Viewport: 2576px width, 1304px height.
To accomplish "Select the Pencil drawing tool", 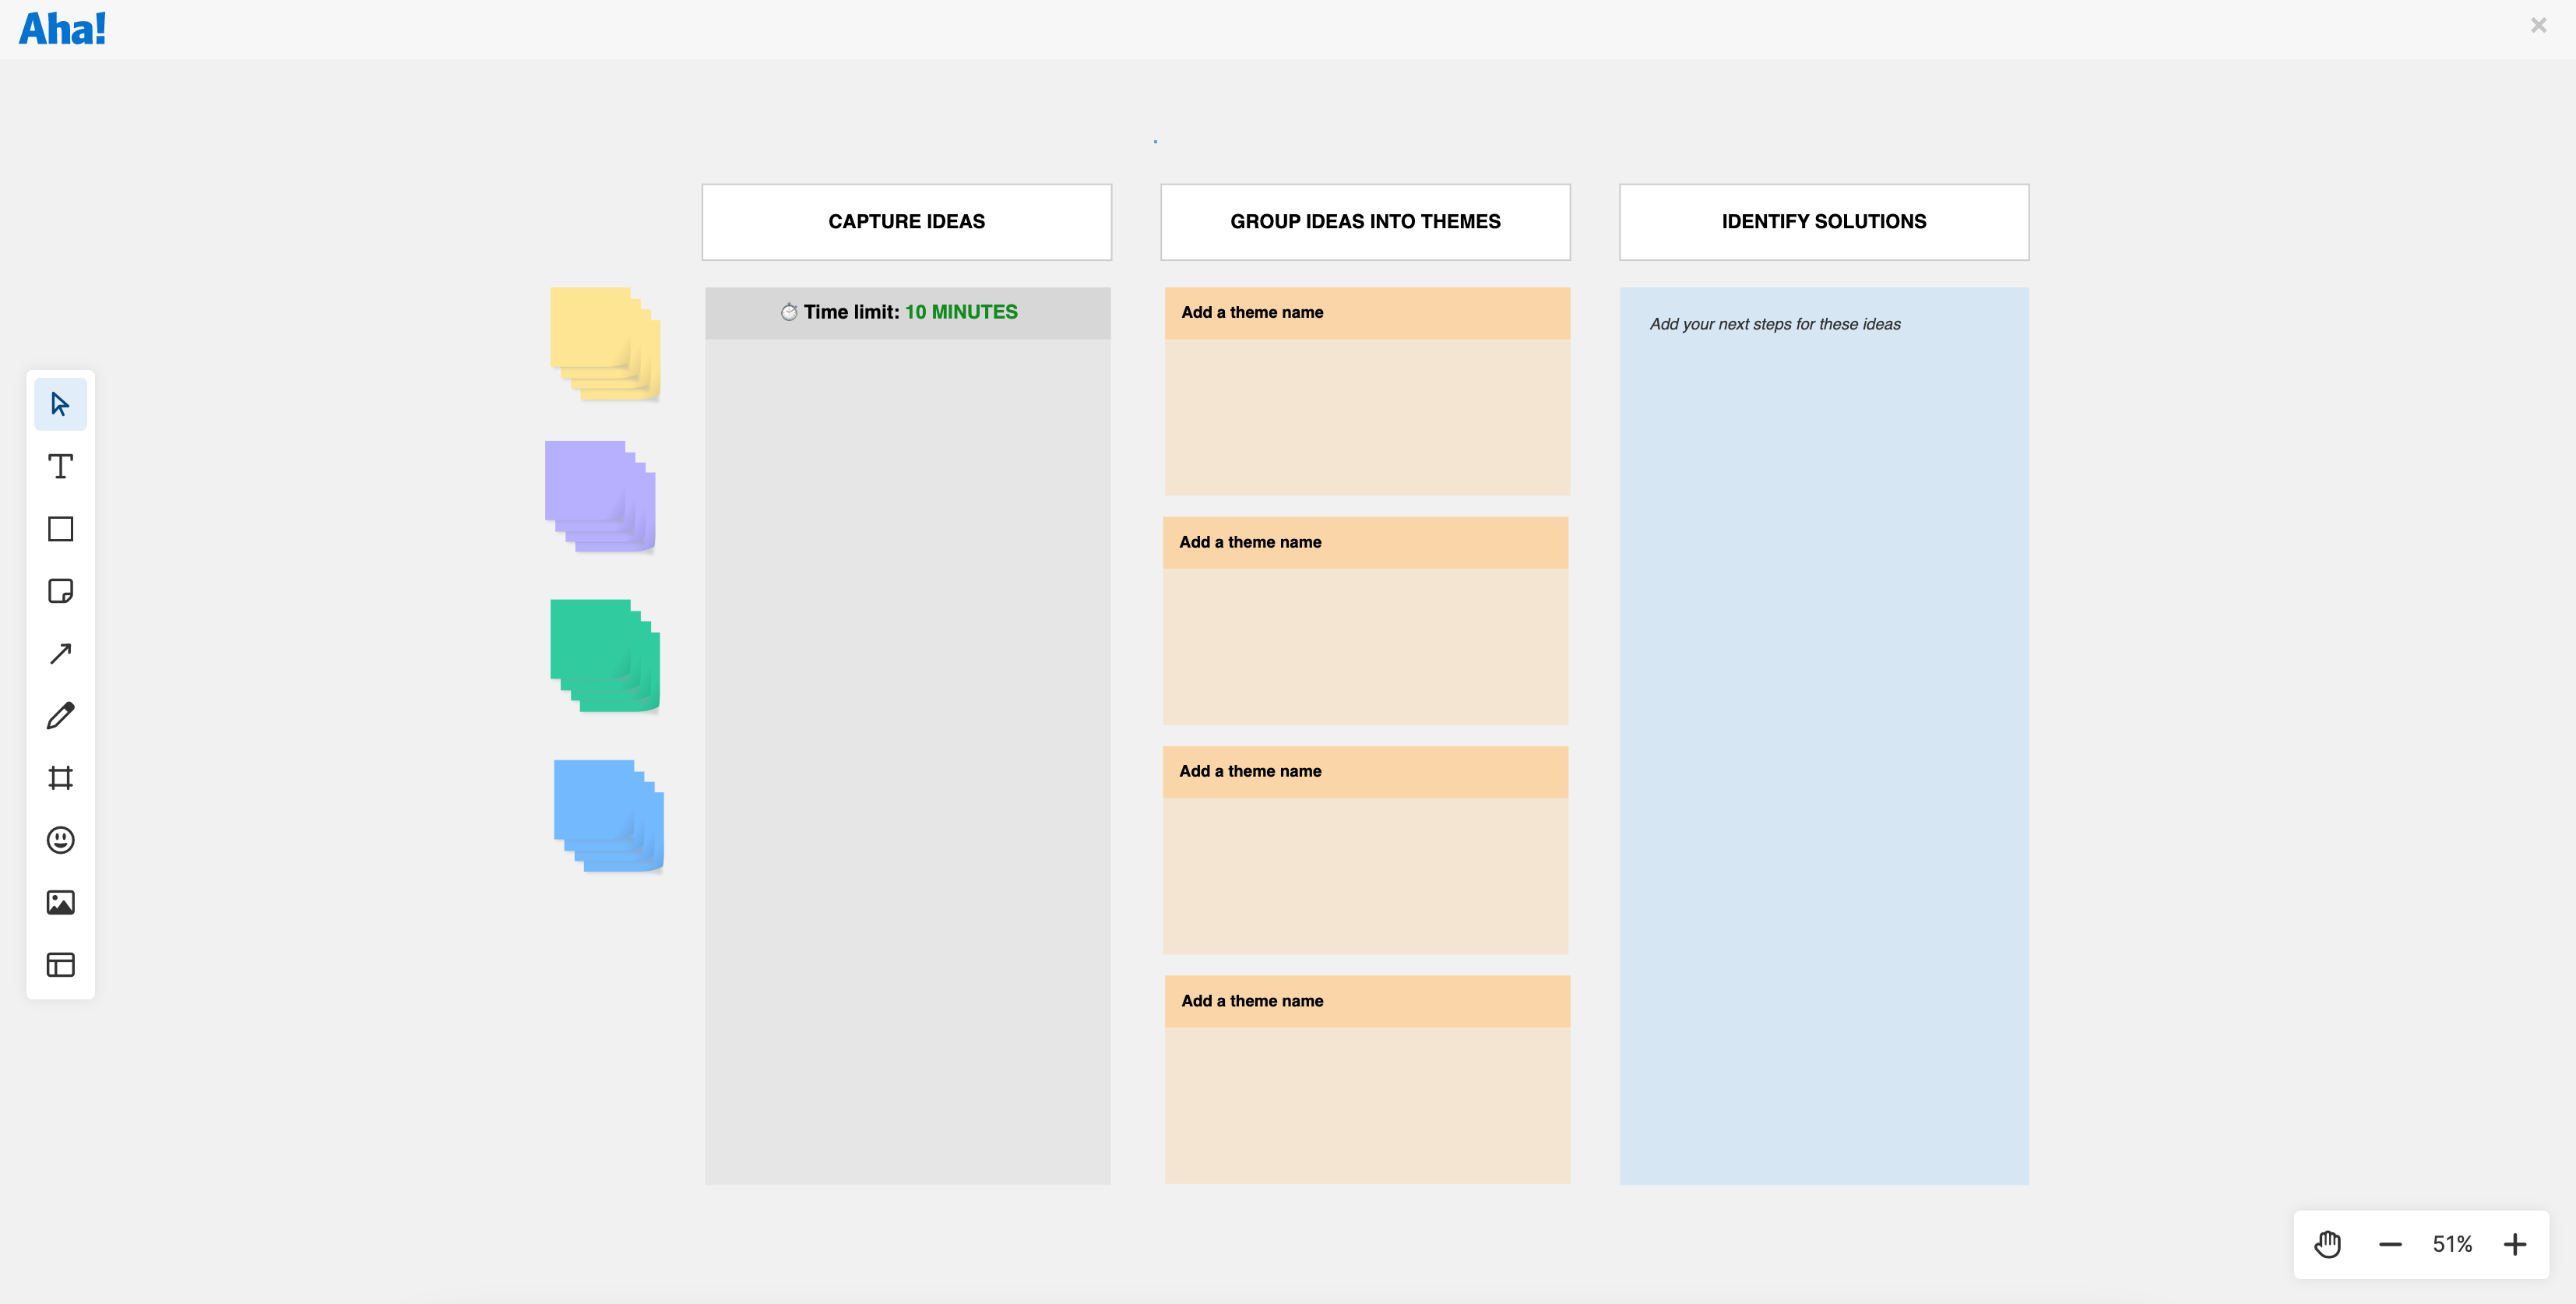I will tap(60, 715).
